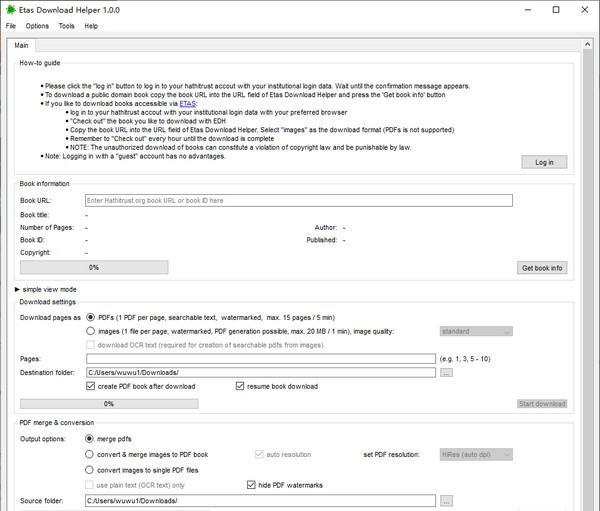Expand the simple view mode triangle

(17, 289)
